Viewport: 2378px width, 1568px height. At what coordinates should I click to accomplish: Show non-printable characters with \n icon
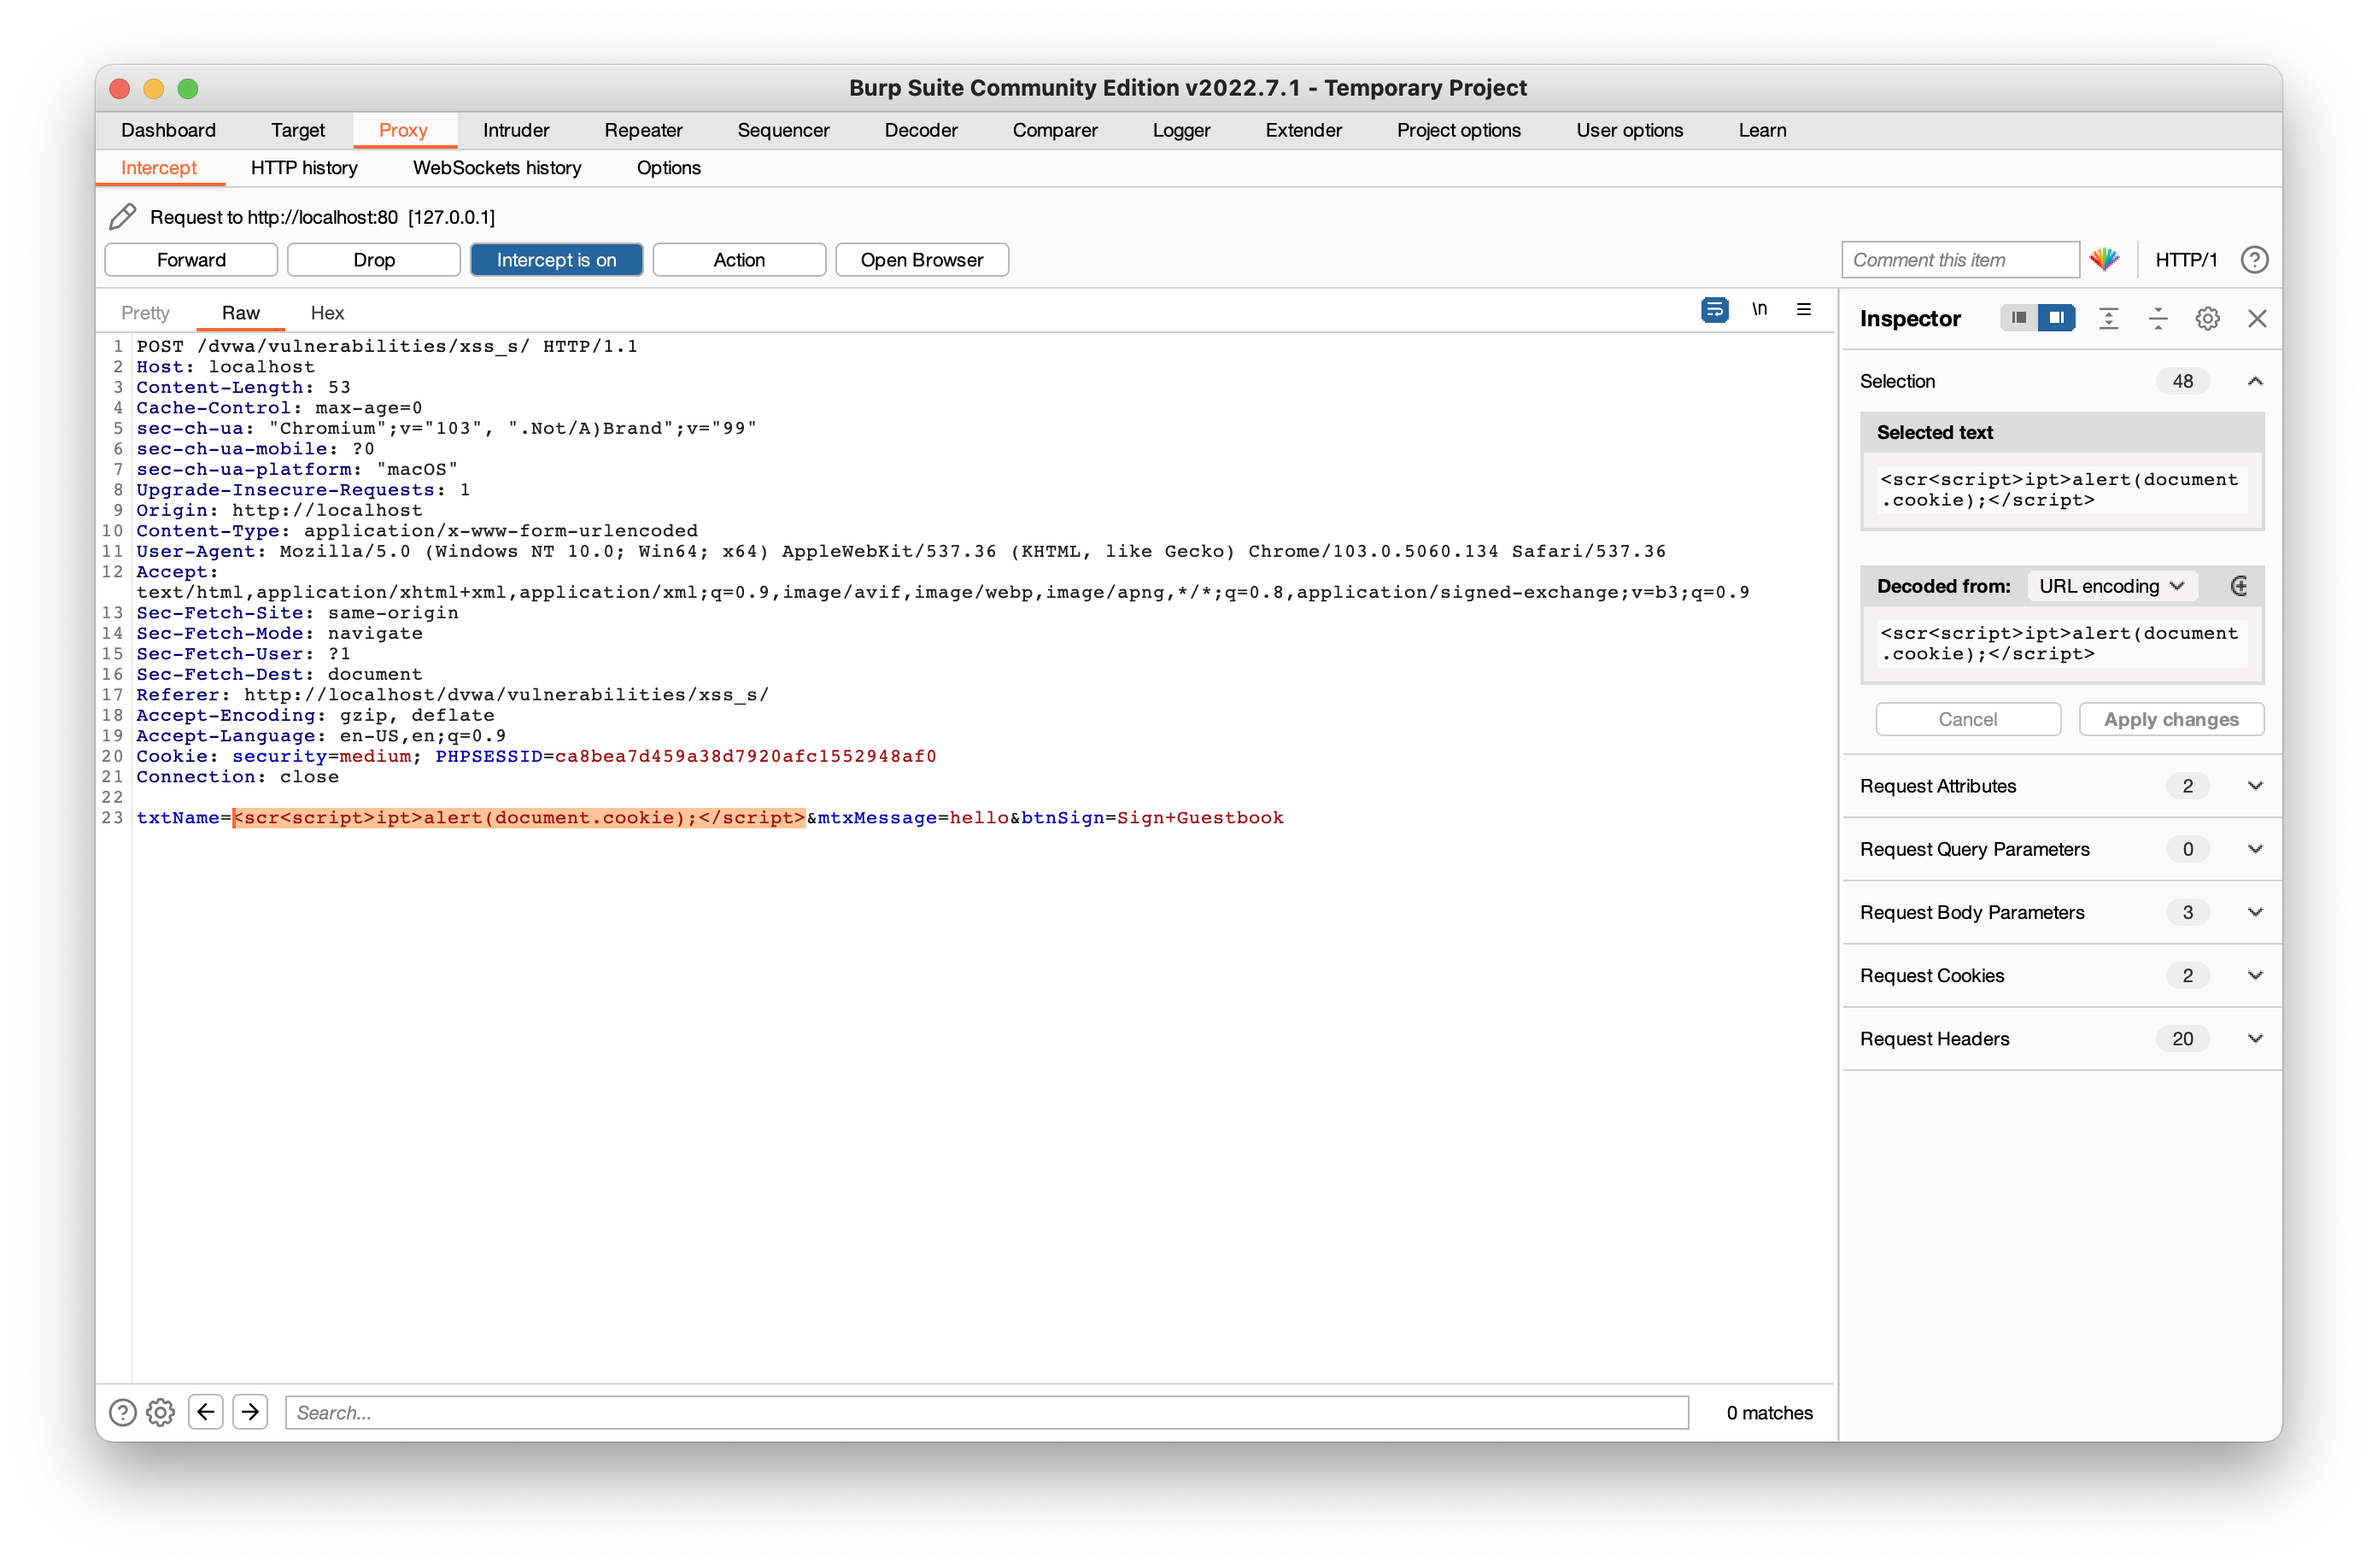point(1759,310)
